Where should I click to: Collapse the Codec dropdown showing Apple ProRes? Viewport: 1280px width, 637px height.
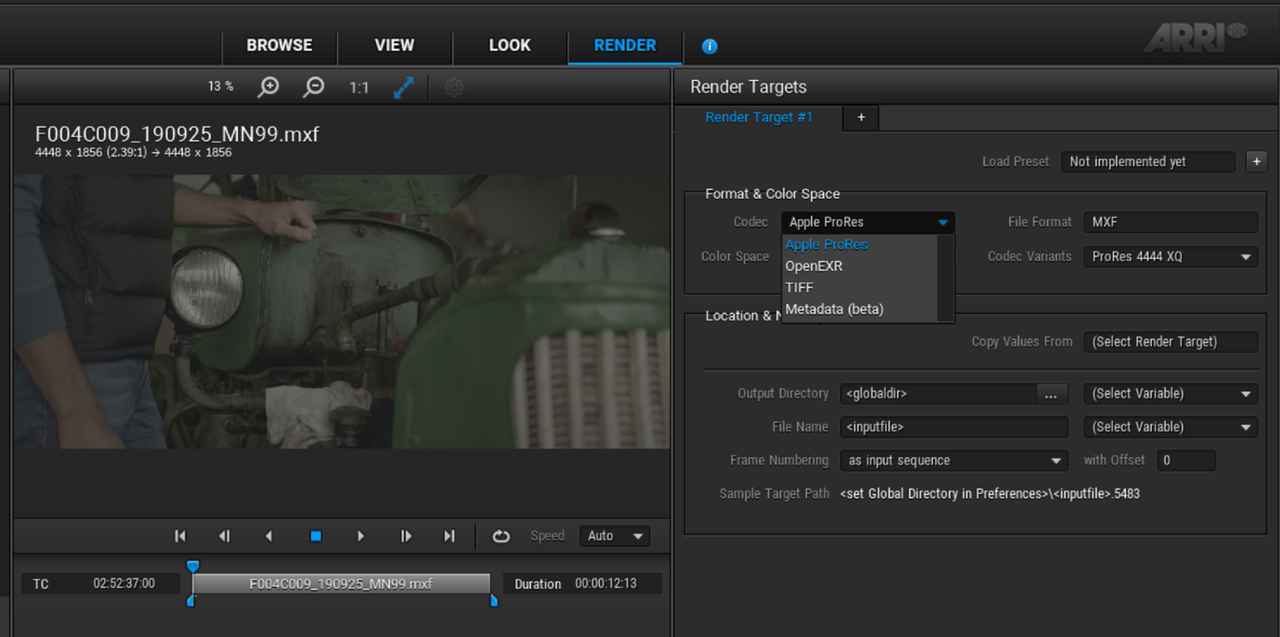click(x=868, y=222)
